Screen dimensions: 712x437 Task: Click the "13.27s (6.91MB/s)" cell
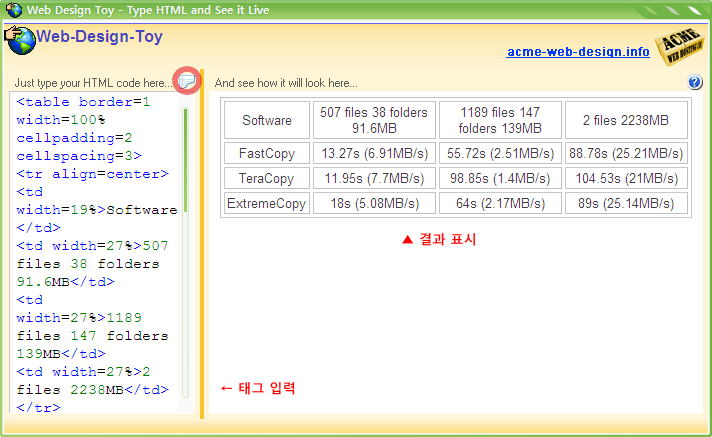coord(374,153)
